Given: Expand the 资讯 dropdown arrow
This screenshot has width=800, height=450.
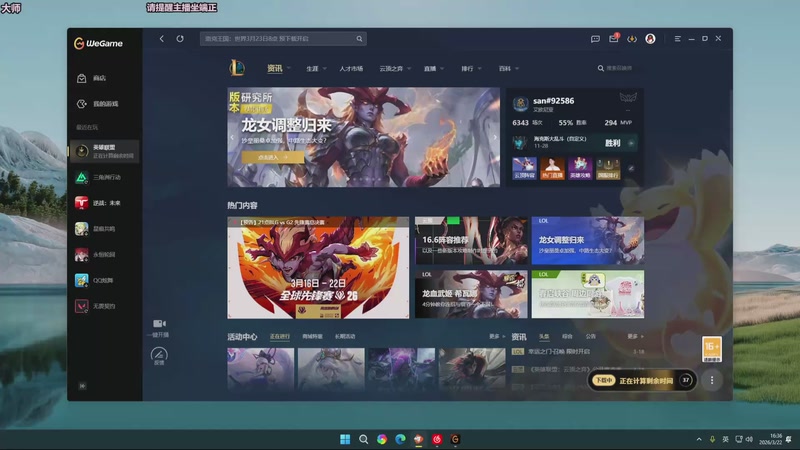Looking at the screenshot, I should pyautogui.click(x=289, y=68).
